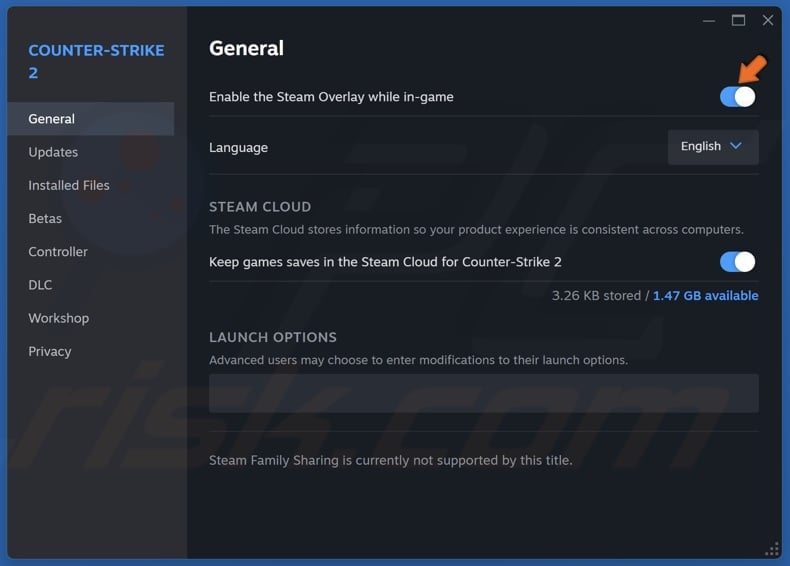Maximize the properties window
This screenshot has height=566, width=790.
point(738,20)
